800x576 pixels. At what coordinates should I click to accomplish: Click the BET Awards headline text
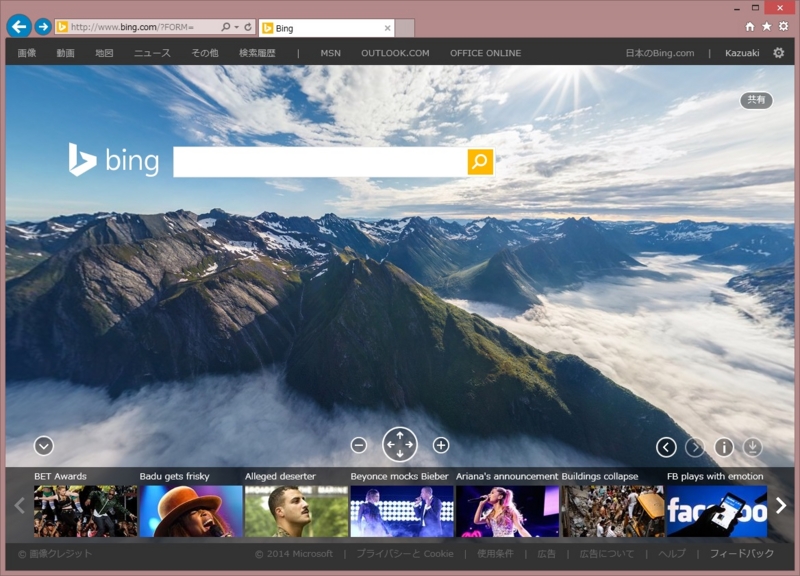[x=60, y=476]
